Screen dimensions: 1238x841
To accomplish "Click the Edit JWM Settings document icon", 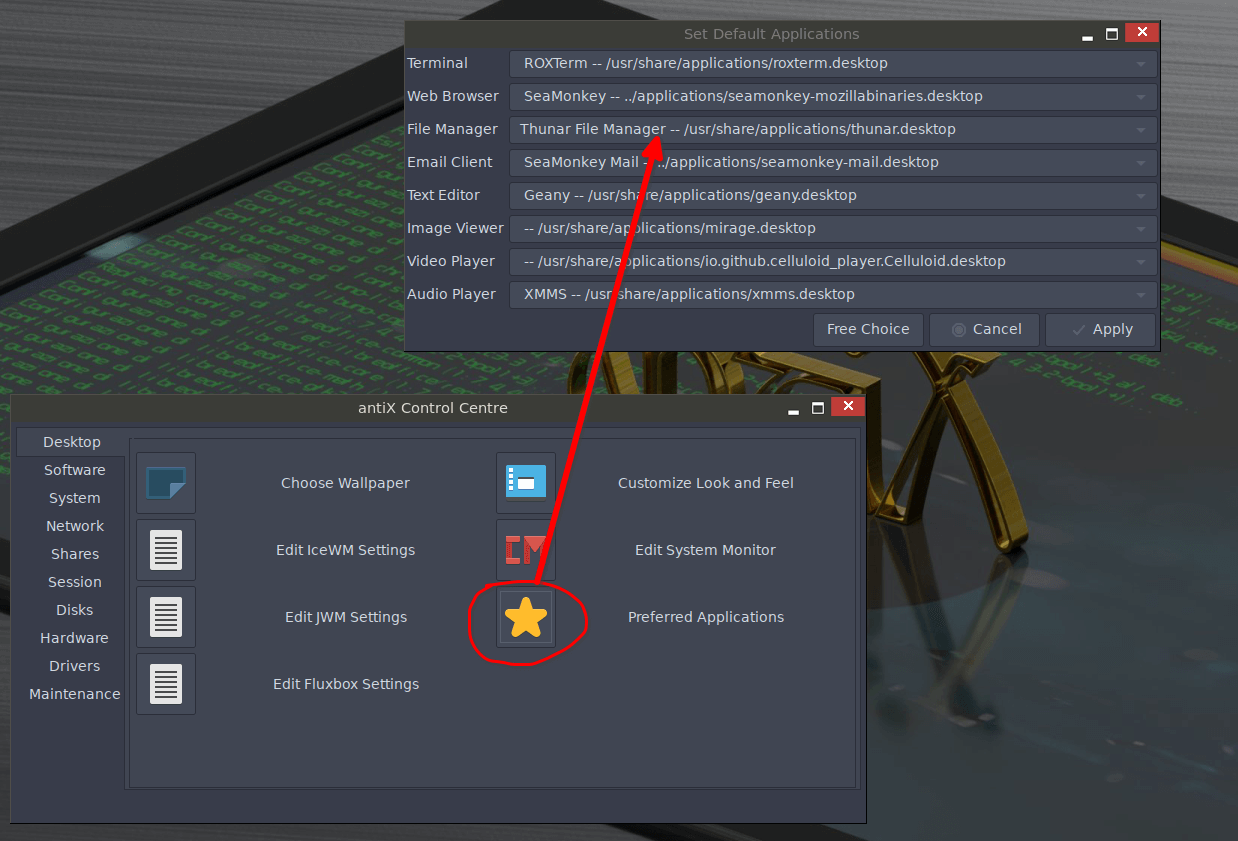I will tap(166, 617).
